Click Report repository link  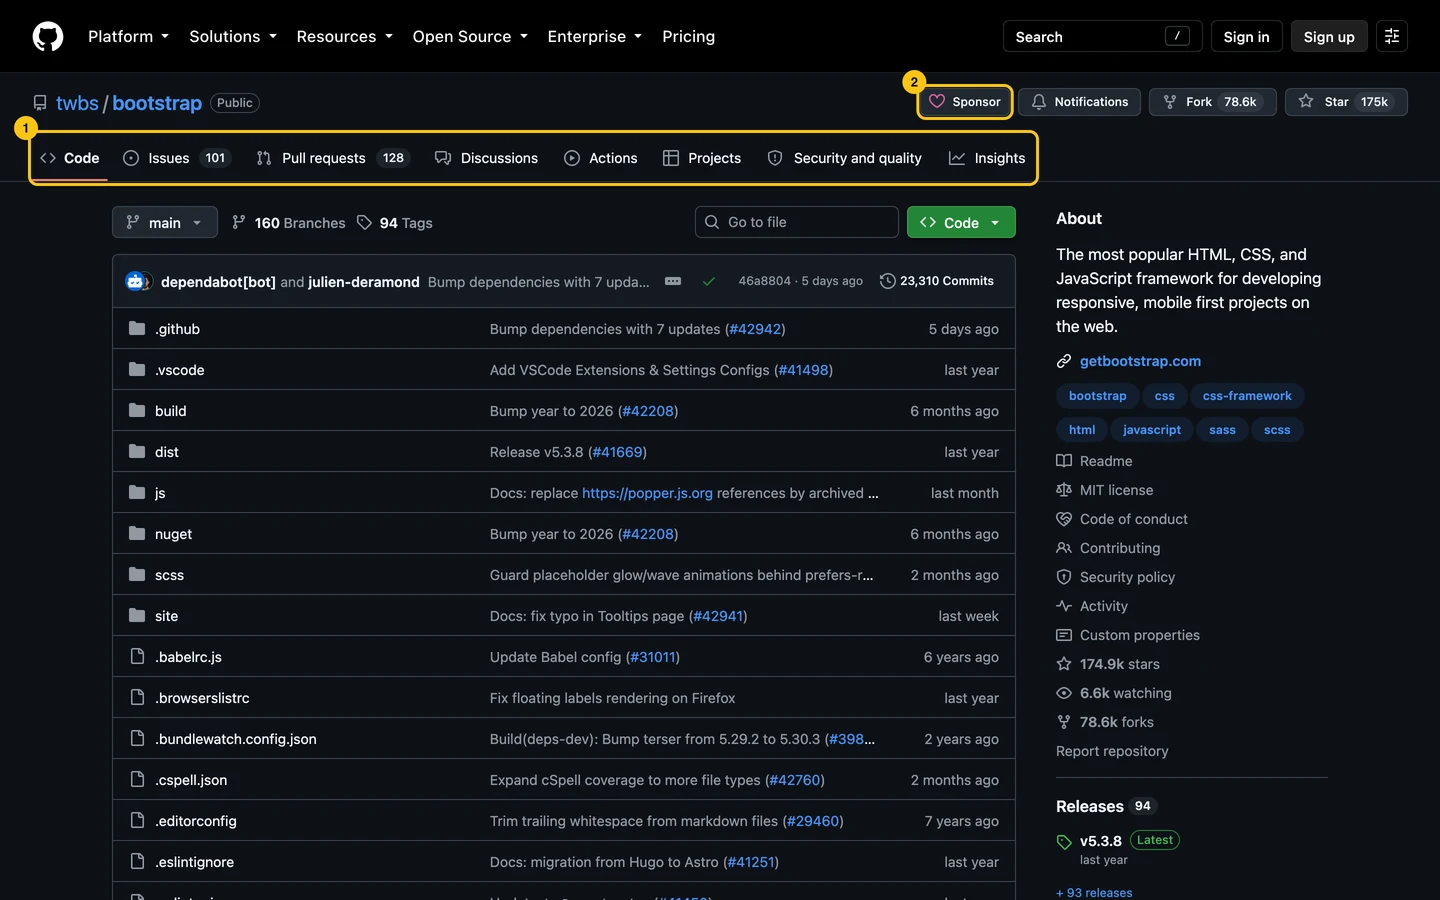(1112, 751)
